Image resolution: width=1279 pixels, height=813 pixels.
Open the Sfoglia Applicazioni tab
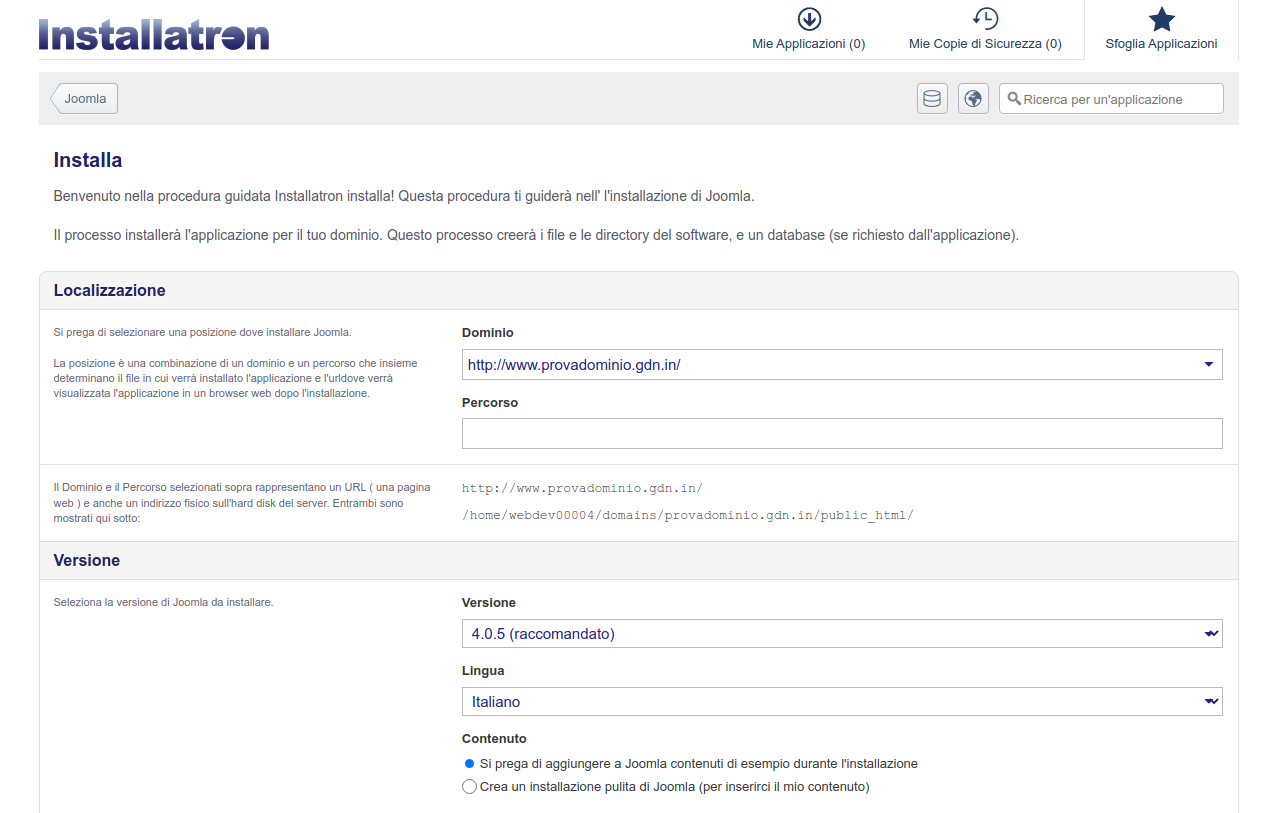(1161, 30)
